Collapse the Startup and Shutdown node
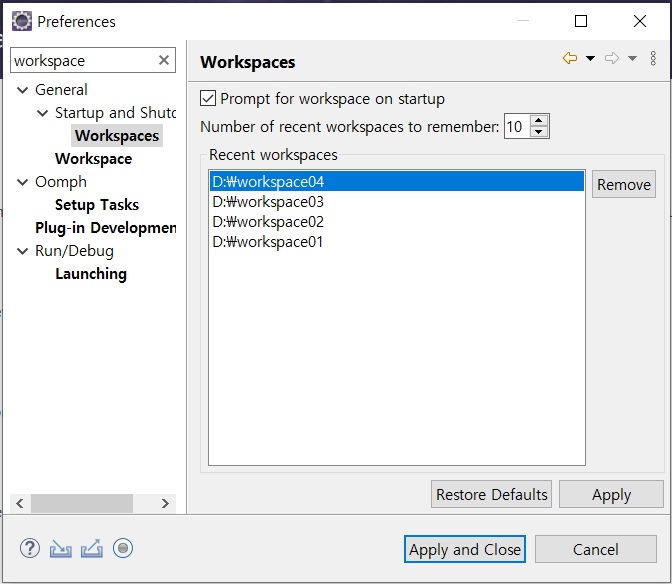672x584 pixels. pyautogui.click(x=42, y=113)
